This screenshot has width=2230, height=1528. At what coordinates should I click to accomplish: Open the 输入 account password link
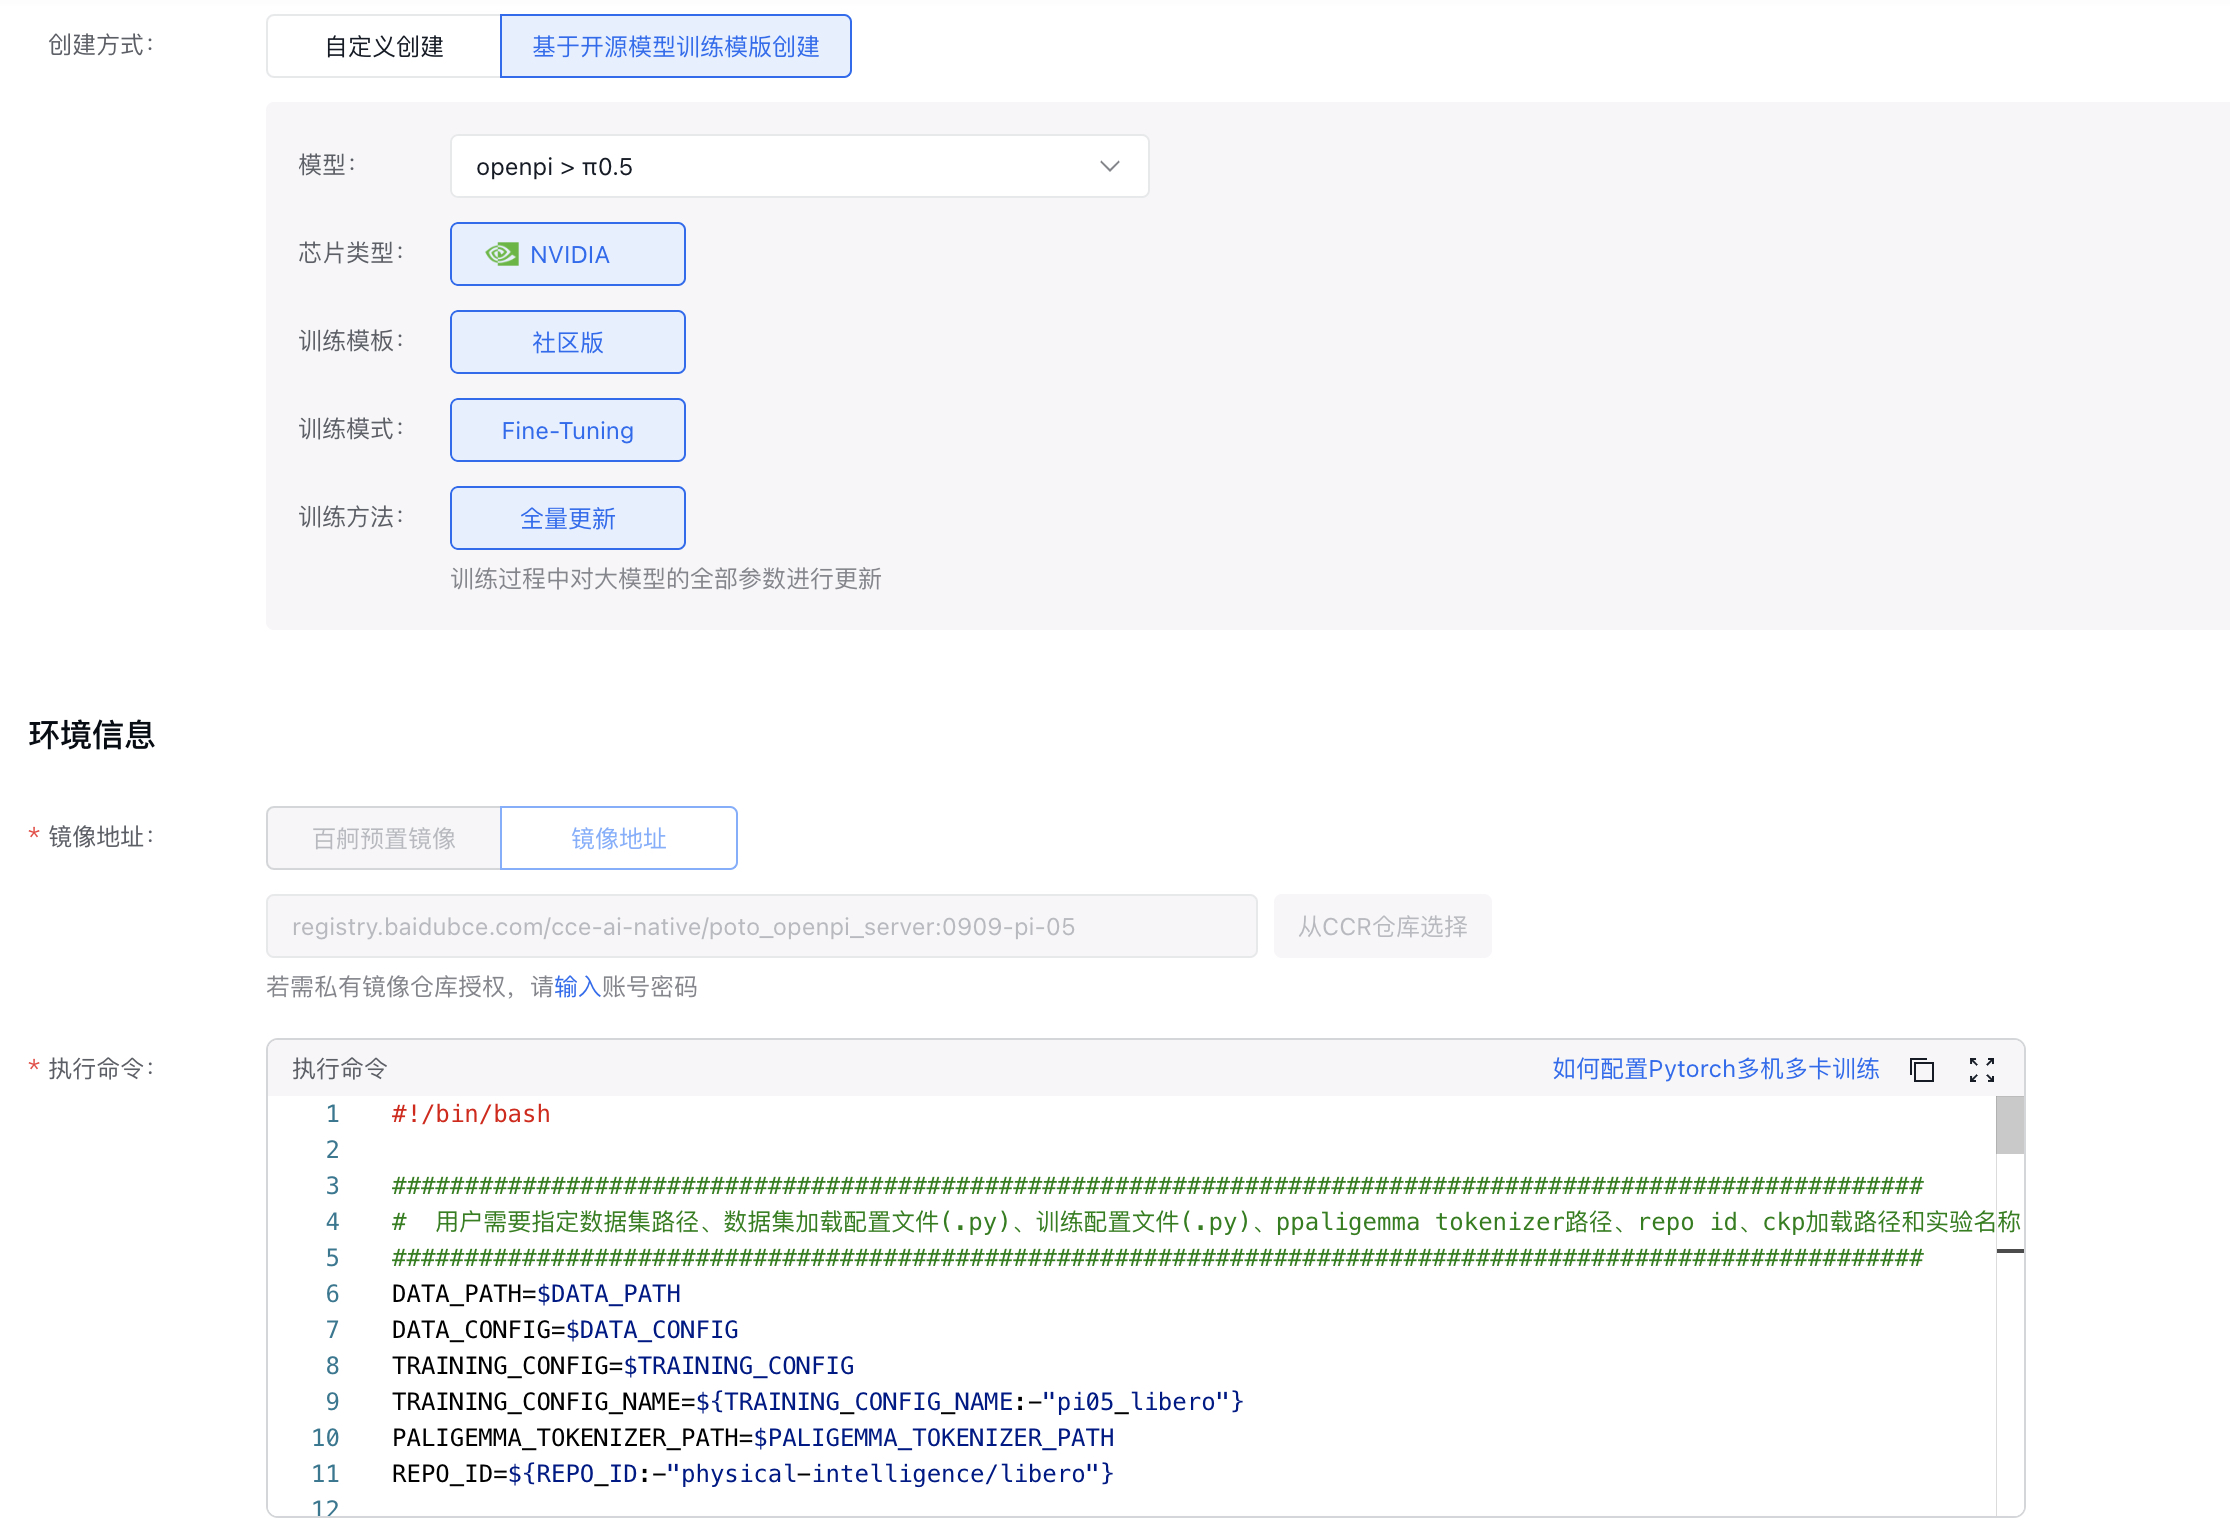point(577,987)
